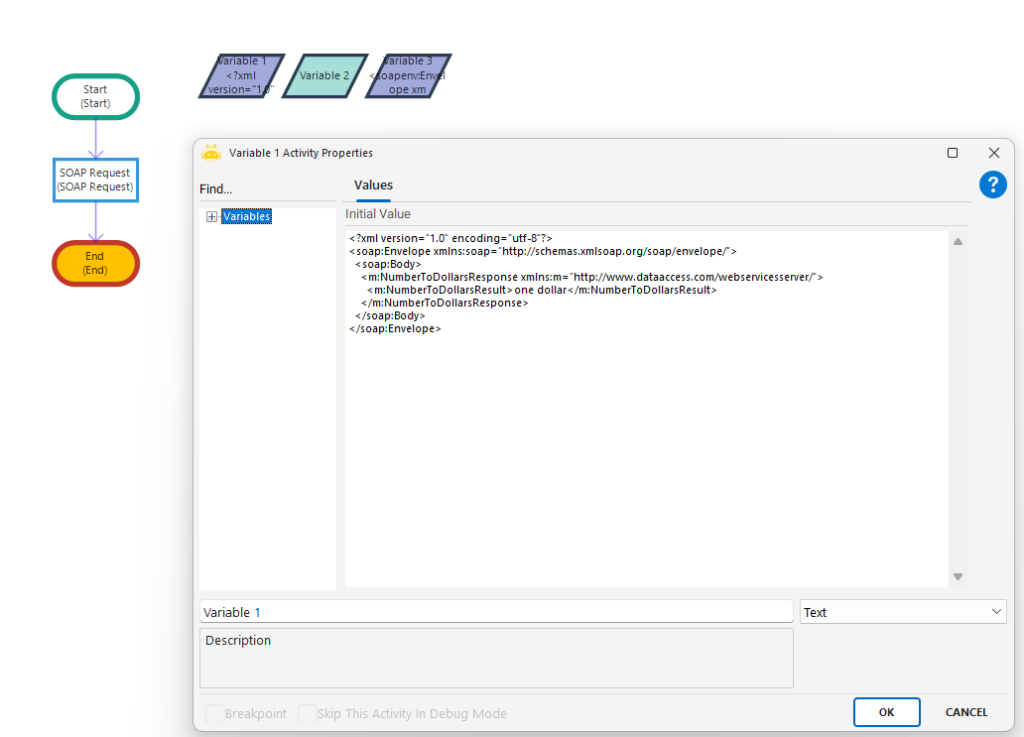This screenshot has height=737, width=1024.
Task: Open the Text data type dropdown
Action: coord(902,612)
